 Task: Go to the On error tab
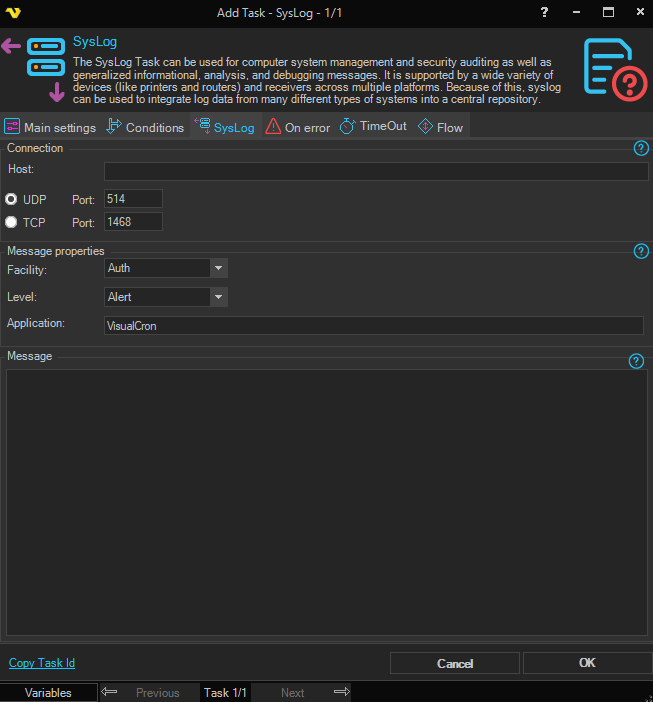(297, 127)
